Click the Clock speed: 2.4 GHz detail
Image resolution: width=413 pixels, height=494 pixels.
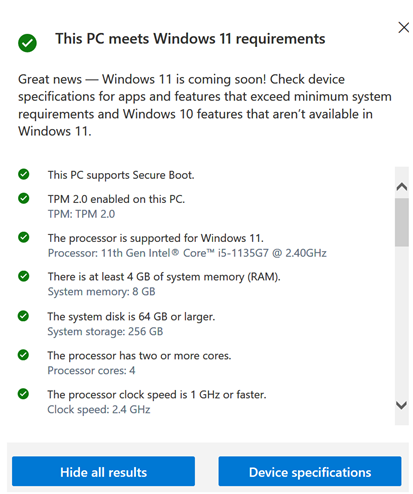pyautogui.click(x=99, y=409)
